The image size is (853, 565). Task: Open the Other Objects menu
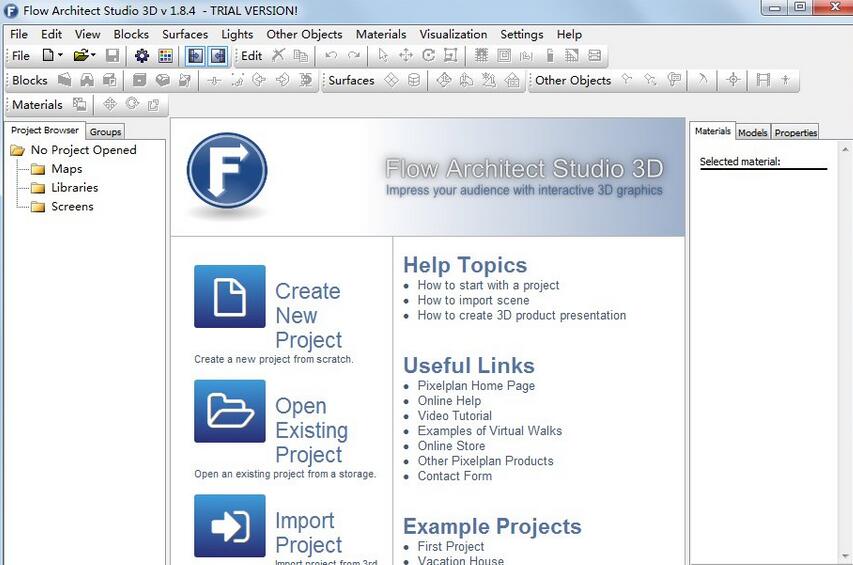[x=304, y=34]
